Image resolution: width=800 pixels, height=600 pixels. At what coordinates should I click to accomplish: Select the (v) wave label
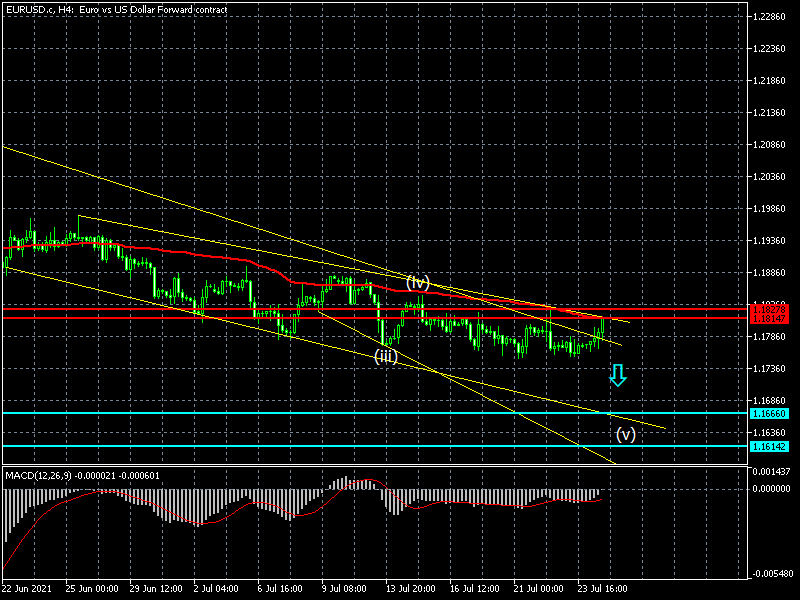tap(625, 434)
